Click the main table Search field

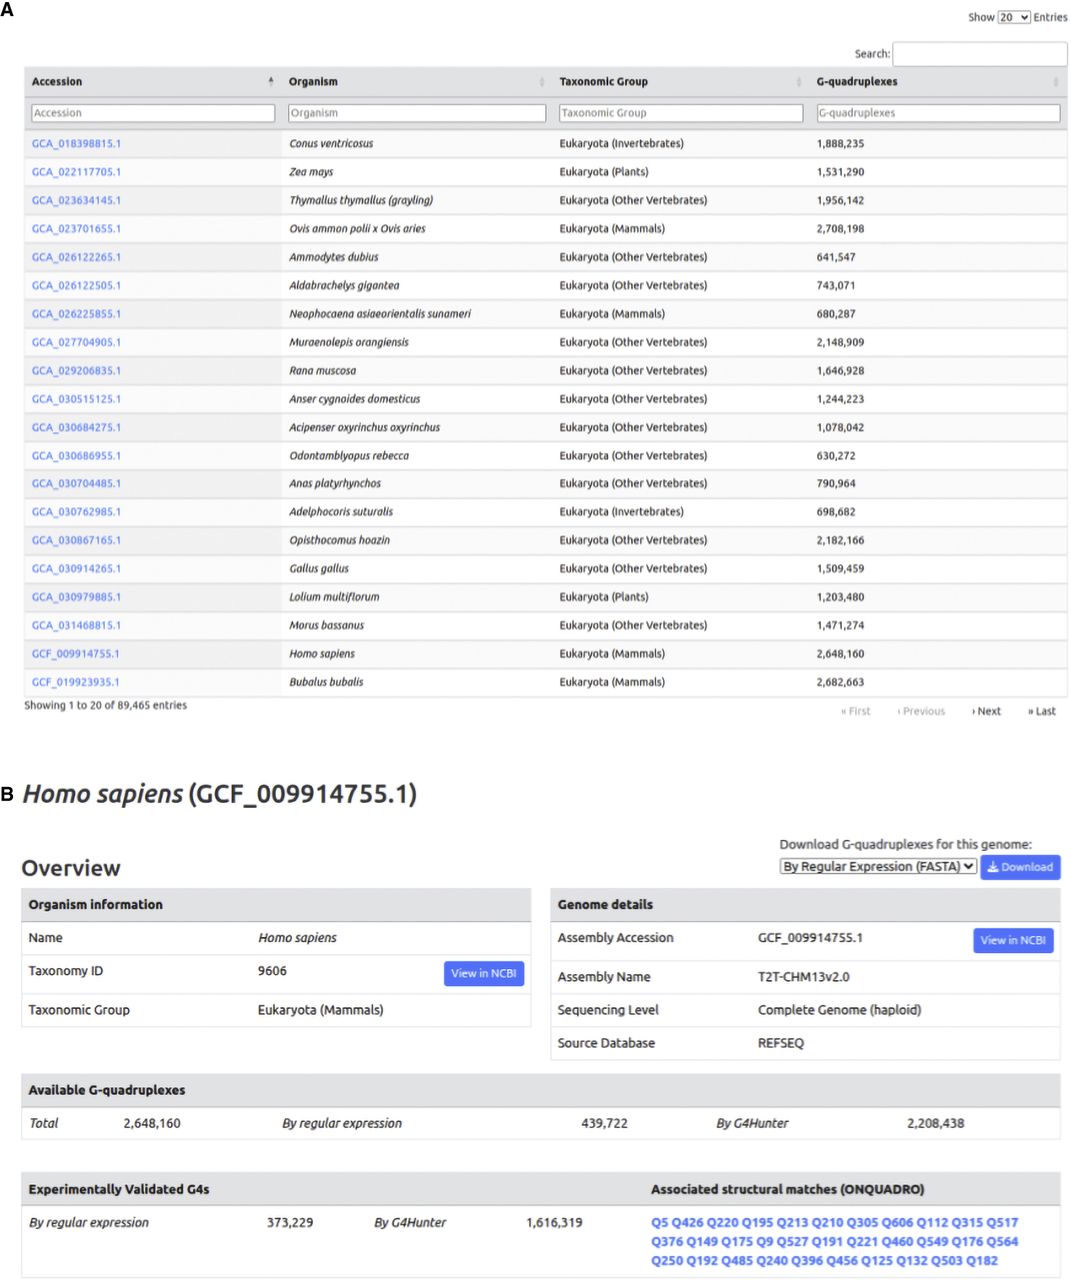pyautogui.click(x=979, y=54)
